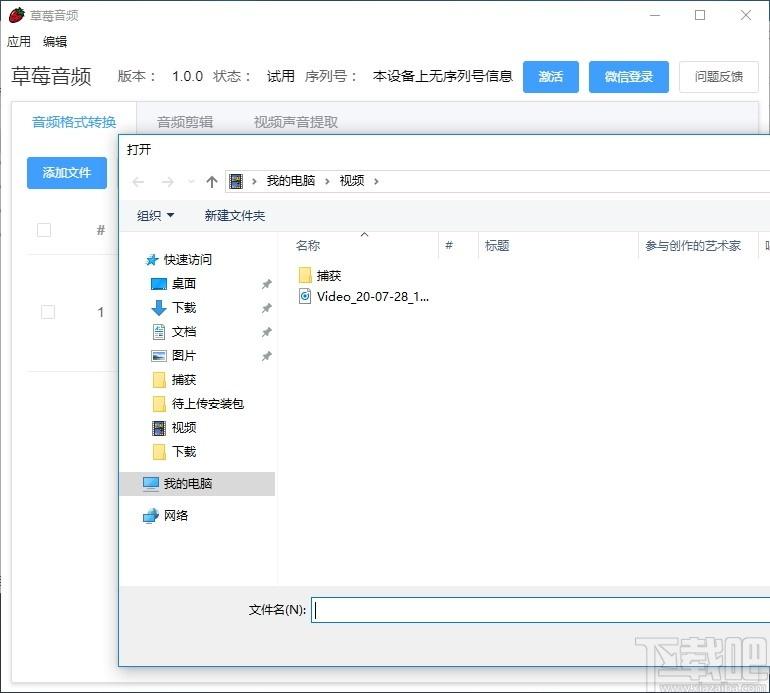Click folder icon beside 待上传安装包
Viewport: 770px width, 693px height.
coord(159,404)
